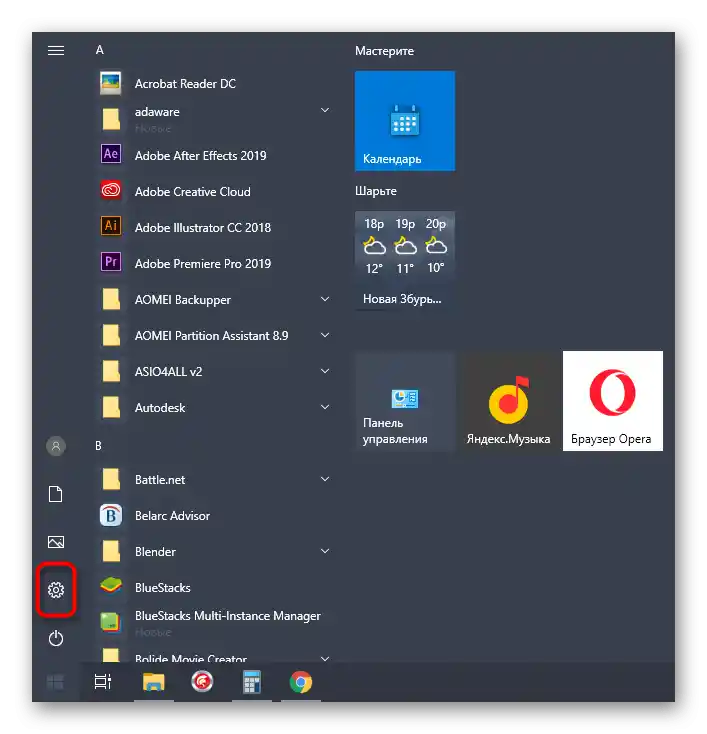
Task: Open the weather tile Новая Збурь...
Action: pos(405,261)
